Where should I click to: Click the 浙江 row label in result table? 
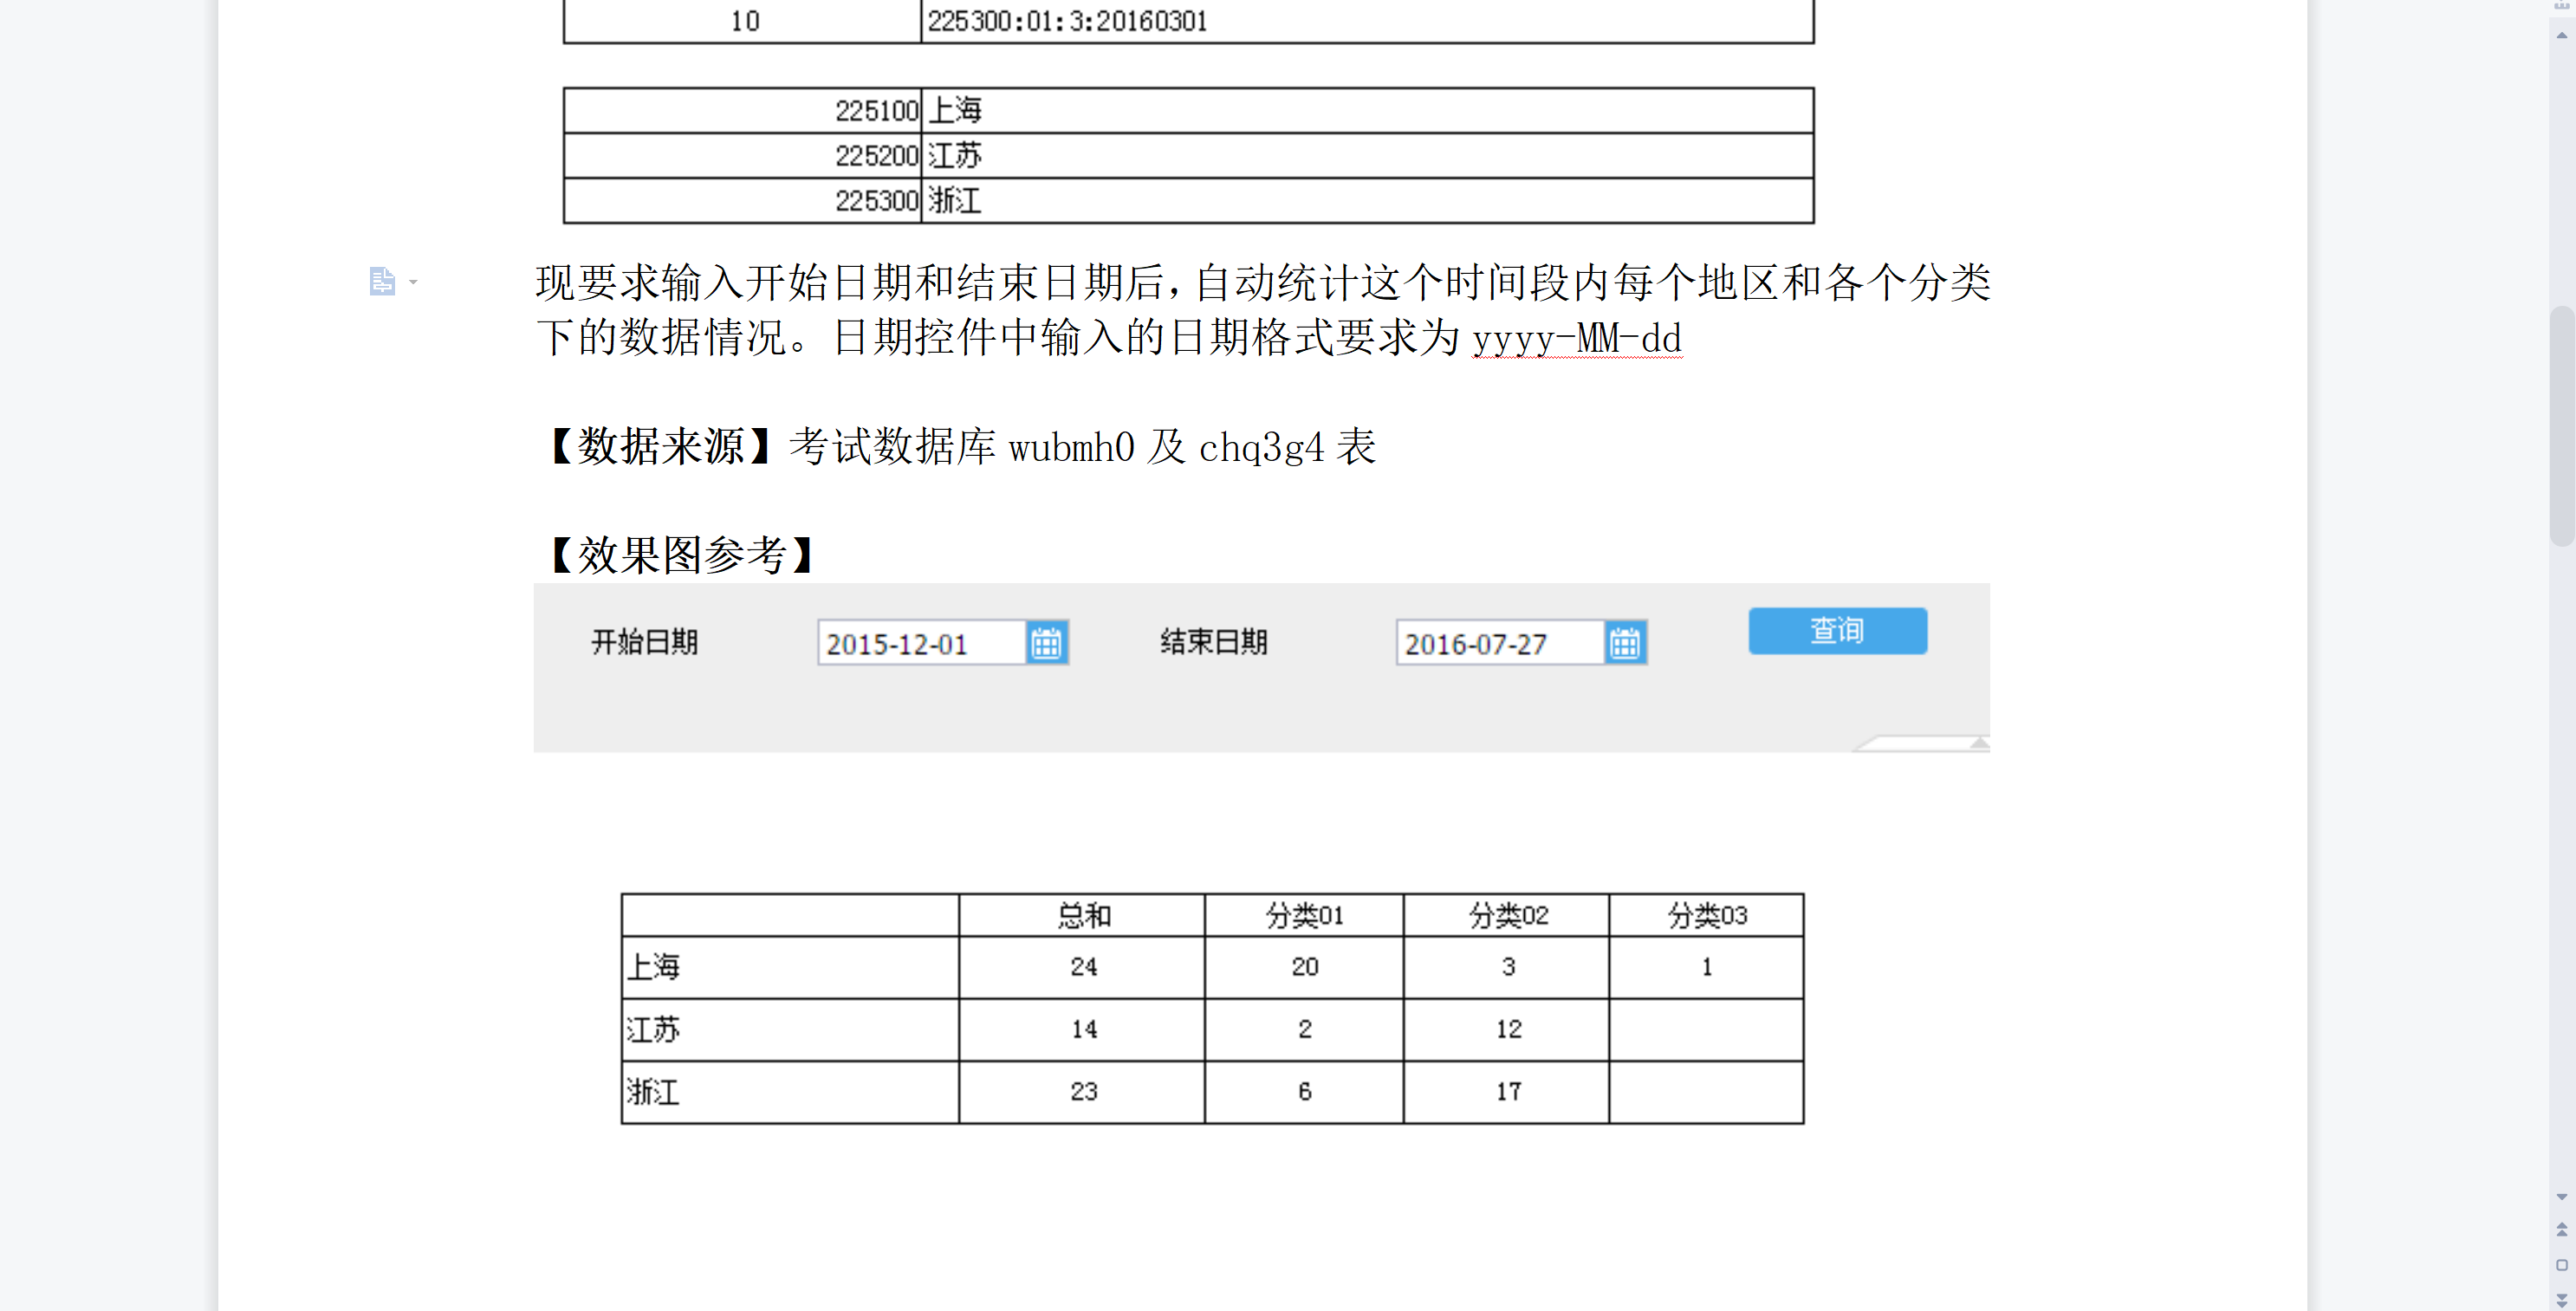pyautogui.click(x=790, y=1091)
